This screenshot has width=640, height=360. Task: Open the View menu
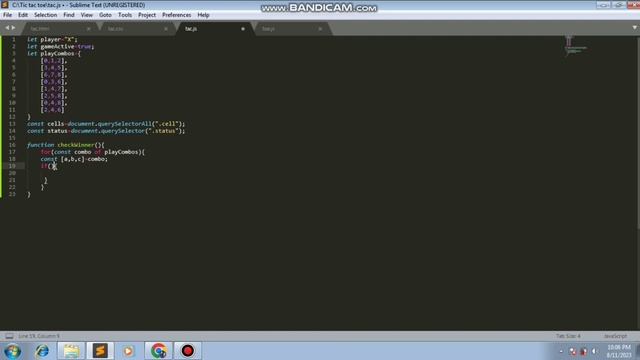[87, 15]
